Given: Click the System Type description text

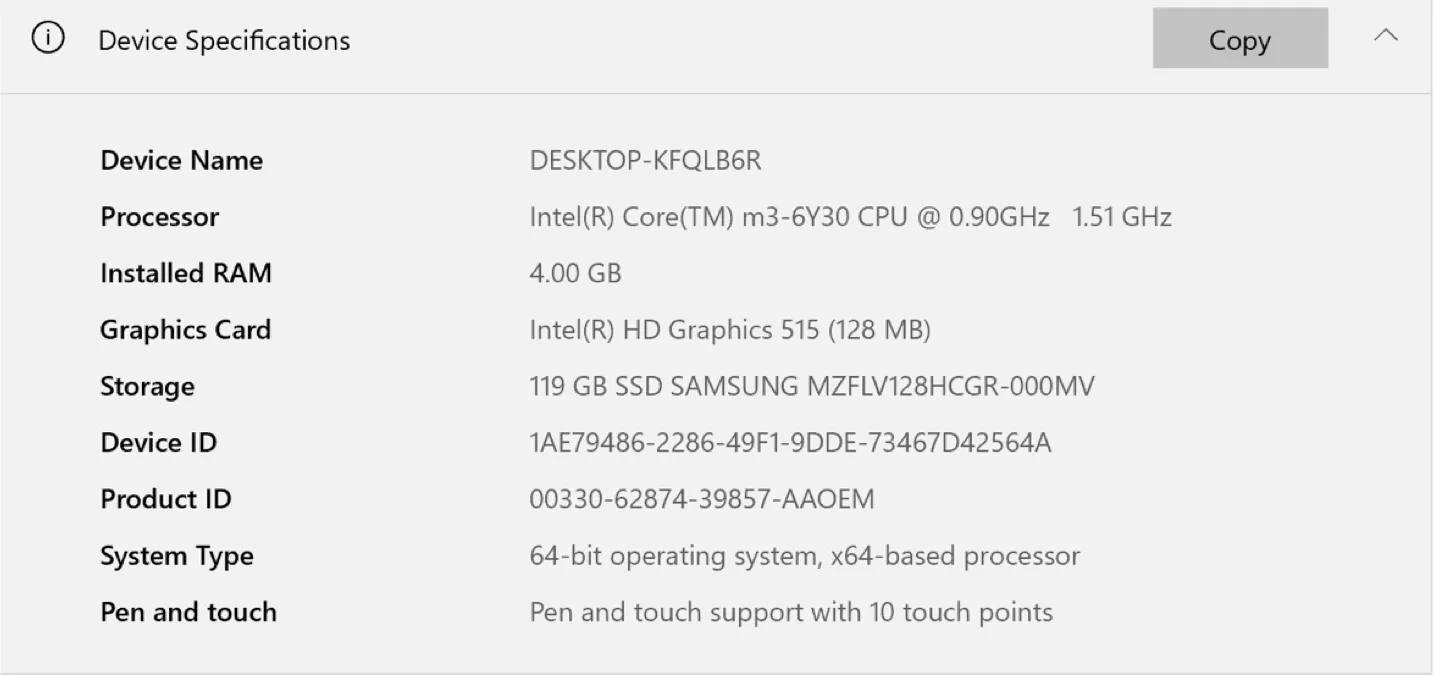Looking at the screenshot, I should pos(804,555).
